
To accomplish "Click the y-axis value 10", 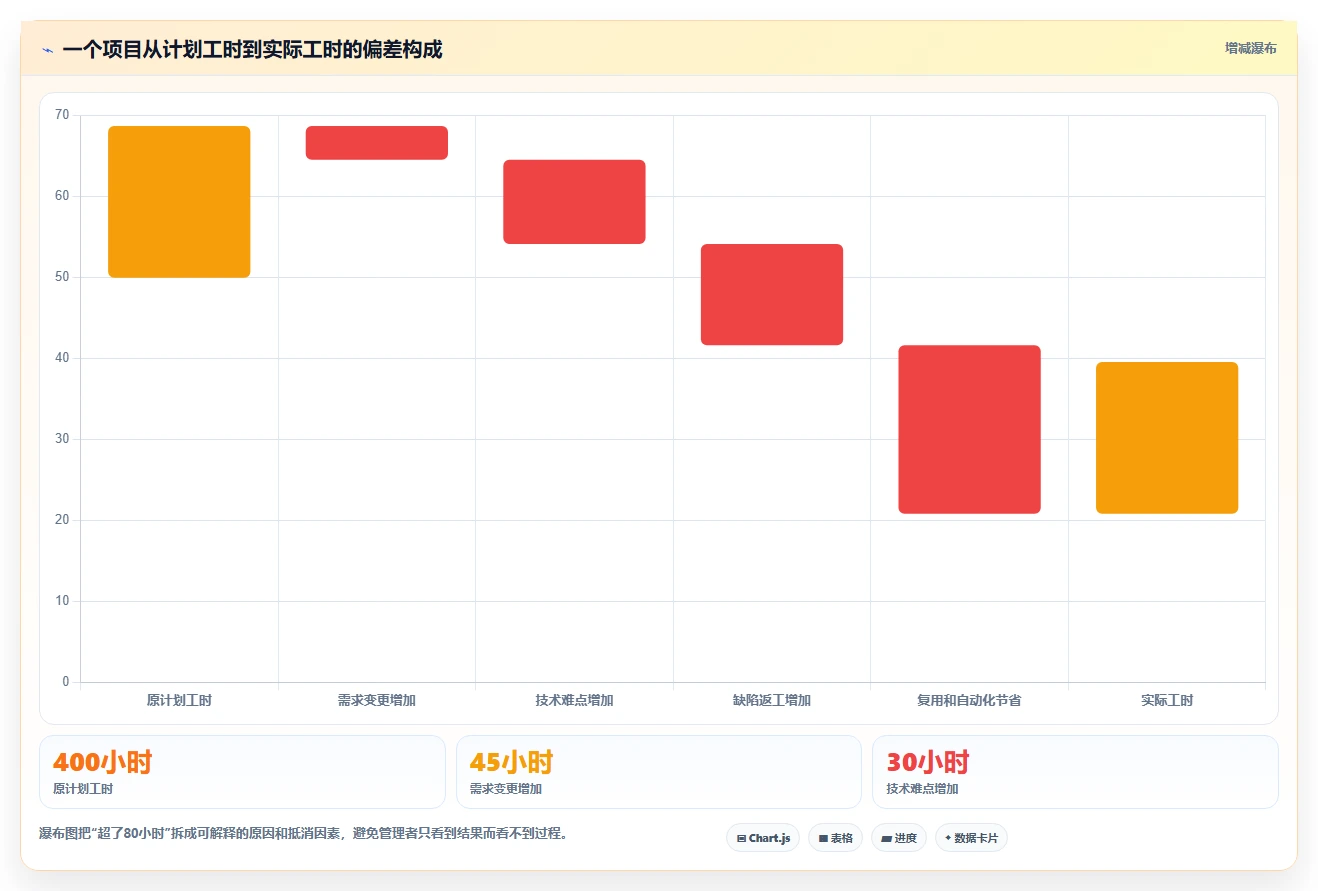I will pos(62,601).
